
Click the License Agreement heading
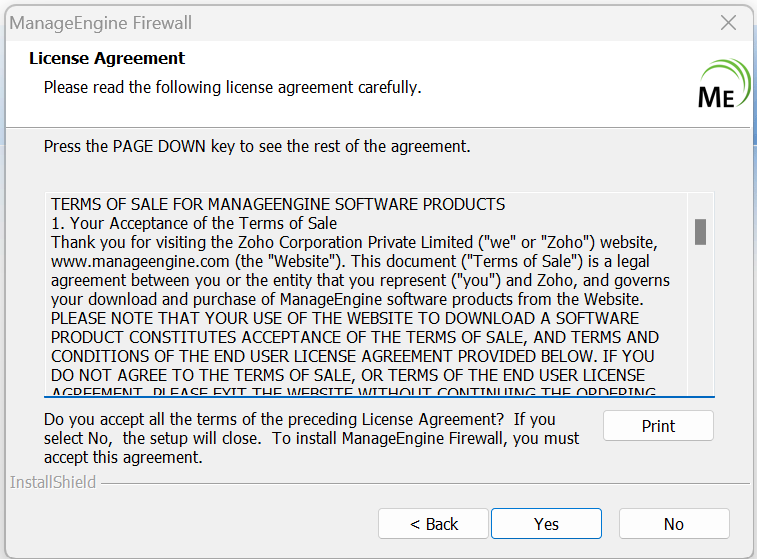107,58
